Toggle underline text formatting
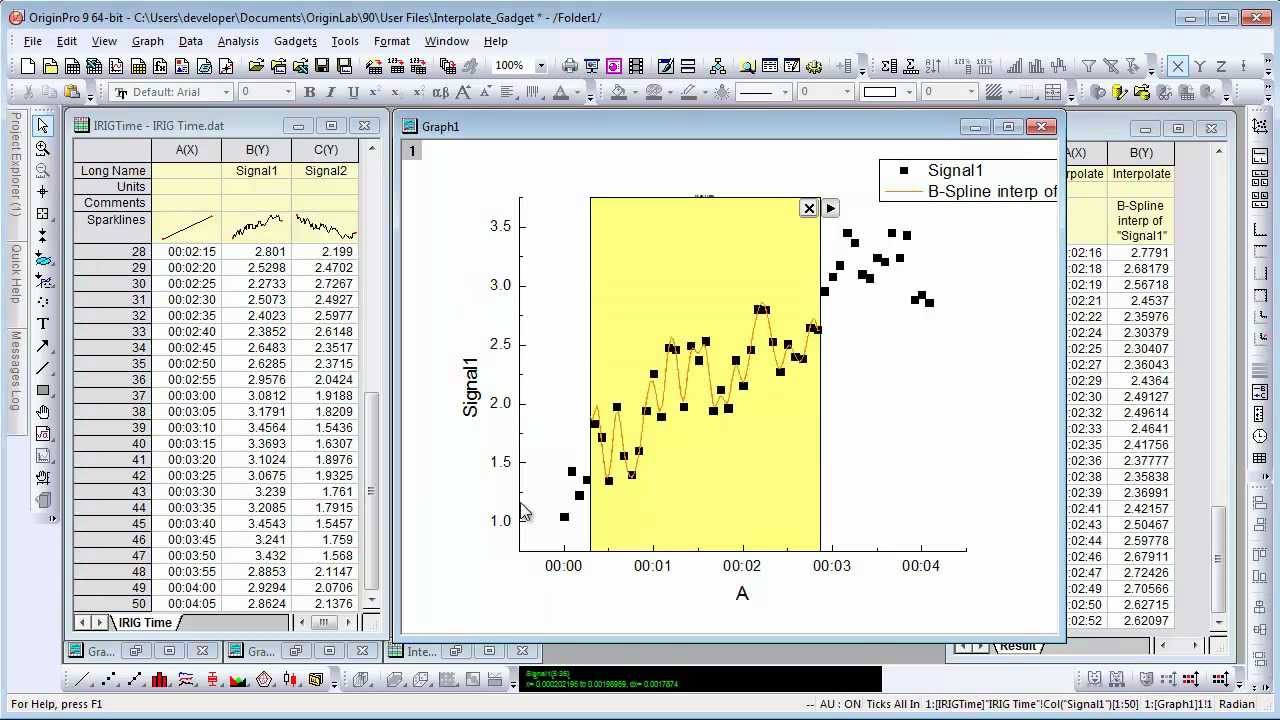 tap(353, 92)
